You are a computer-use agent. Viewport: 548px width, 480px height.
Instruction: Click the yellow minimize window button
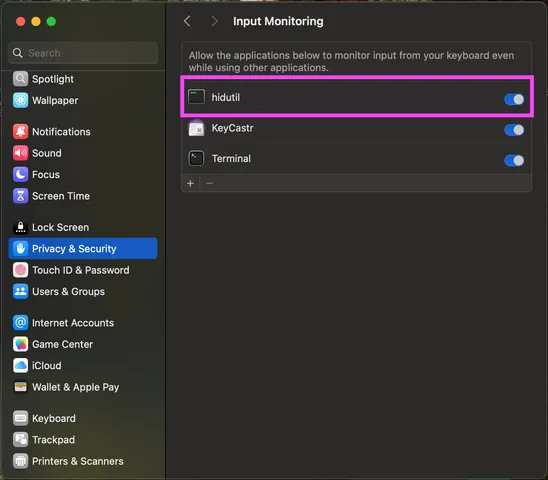pyautogui.click(x=36, y=21)
